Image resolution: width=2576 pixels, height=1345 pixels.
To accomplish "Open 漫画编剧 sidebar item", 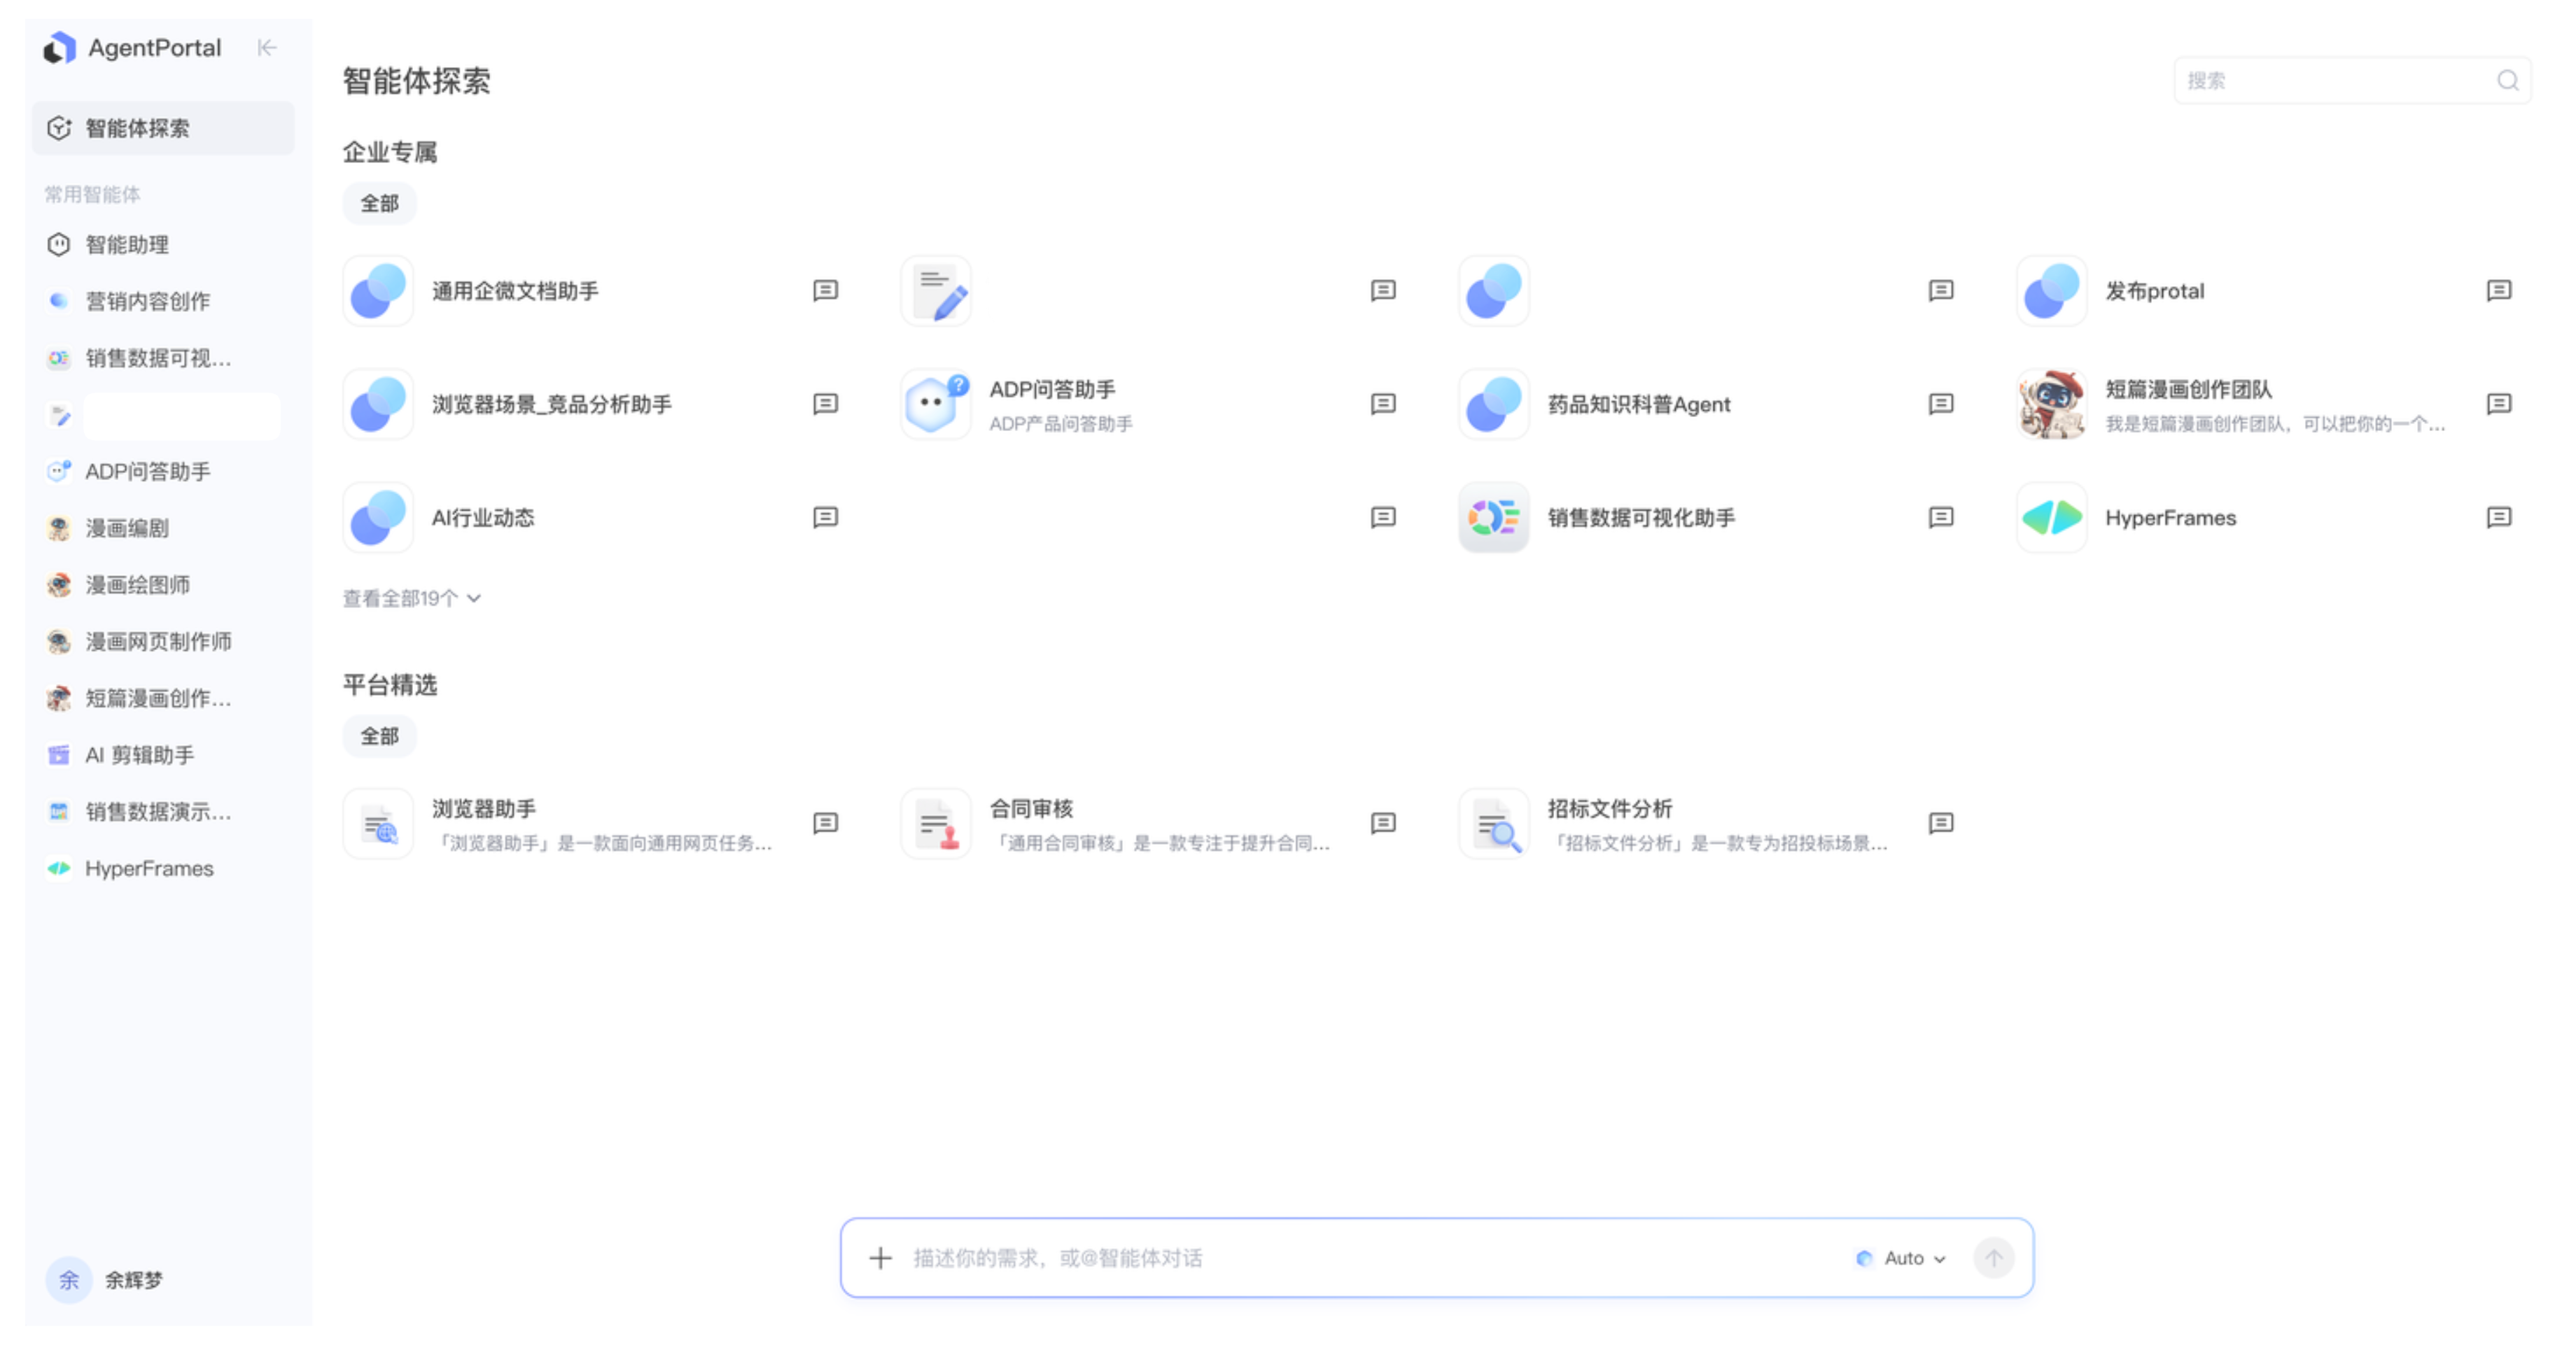I will click(x=163, y=528).
